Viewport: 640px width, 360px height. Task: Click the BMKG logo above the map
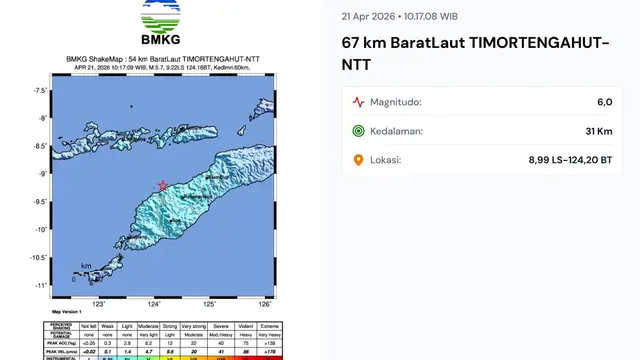coord(161,22)
